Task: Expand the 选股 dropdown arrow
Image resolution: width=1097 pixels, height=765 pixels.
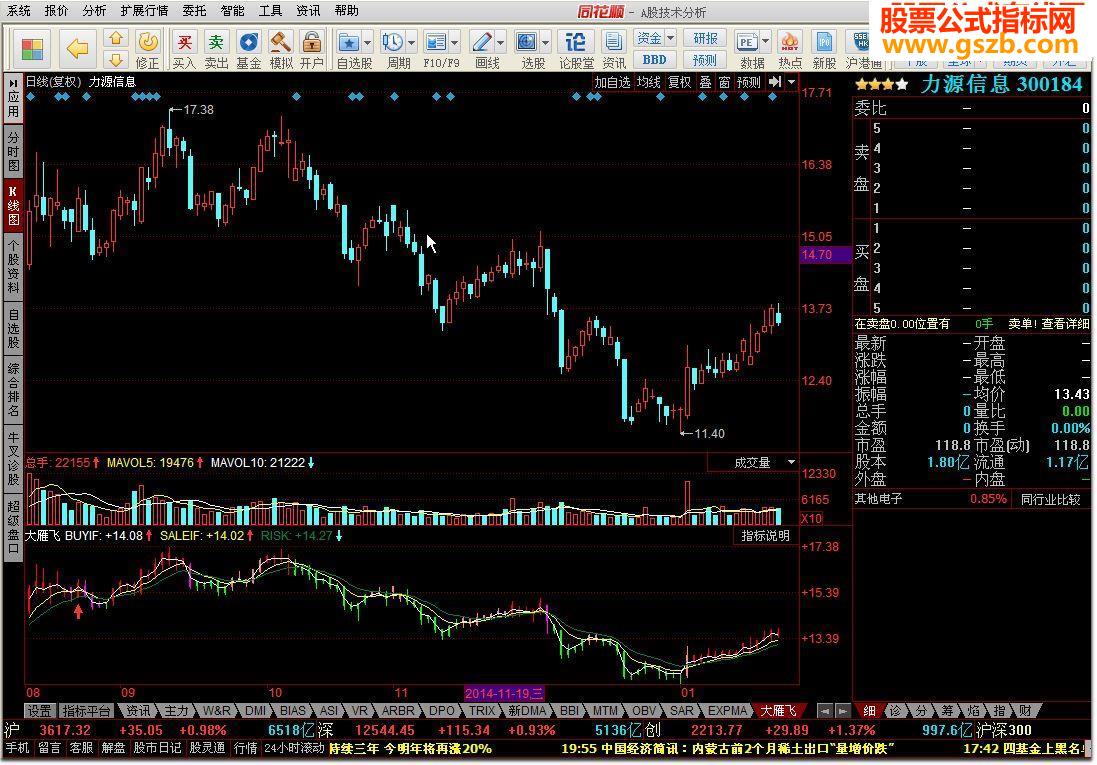Action: [x=545, y=42]
